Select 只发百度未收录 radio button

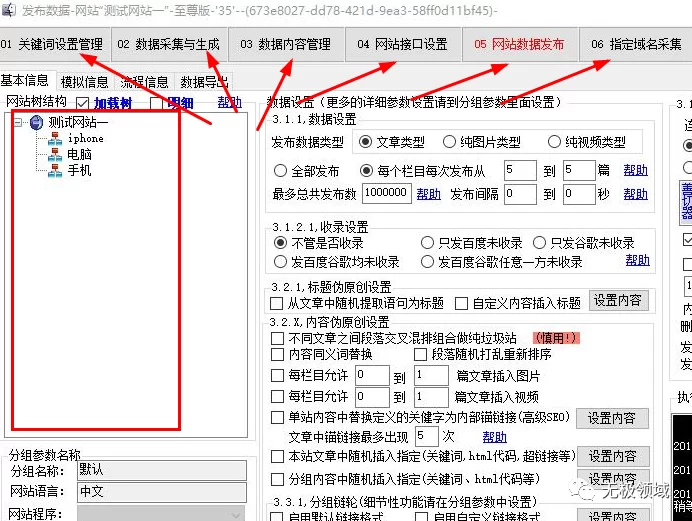(427, 243)
